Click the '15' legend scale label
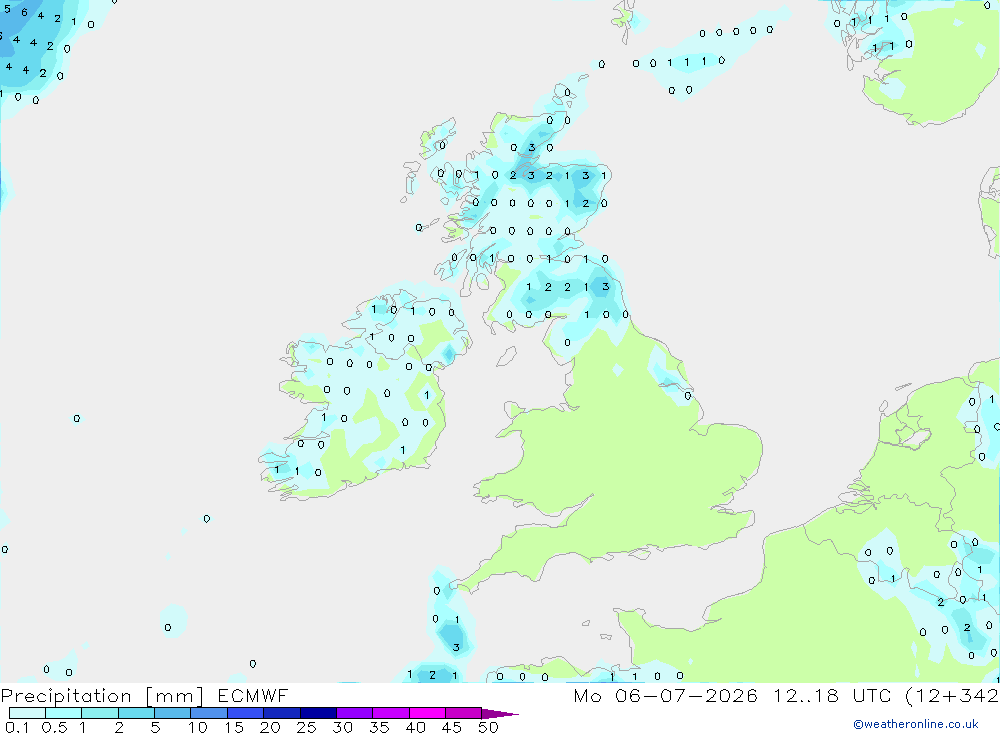 [x=234, y=727]
